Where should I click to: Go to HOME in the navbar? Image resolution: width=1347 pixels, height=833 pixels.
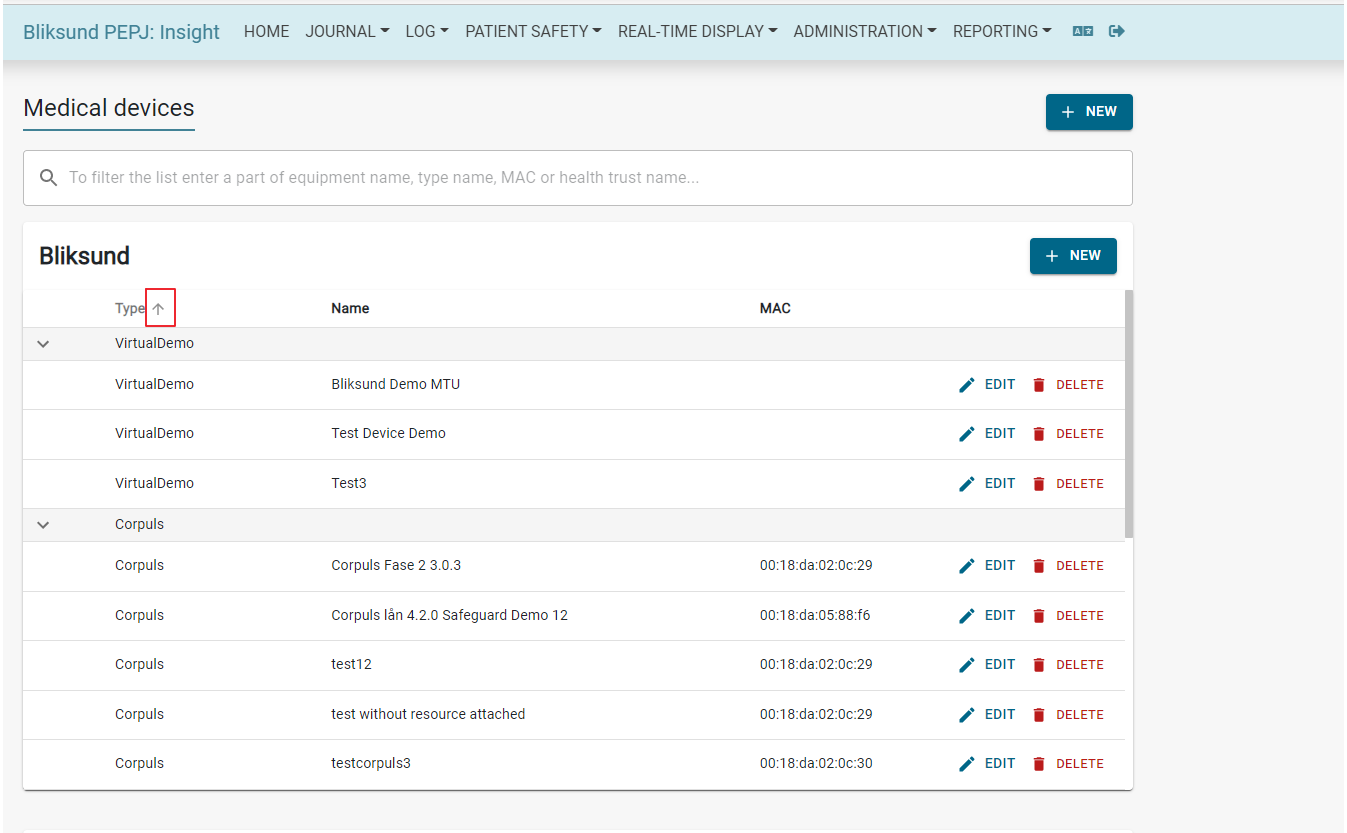click(267, 31)
